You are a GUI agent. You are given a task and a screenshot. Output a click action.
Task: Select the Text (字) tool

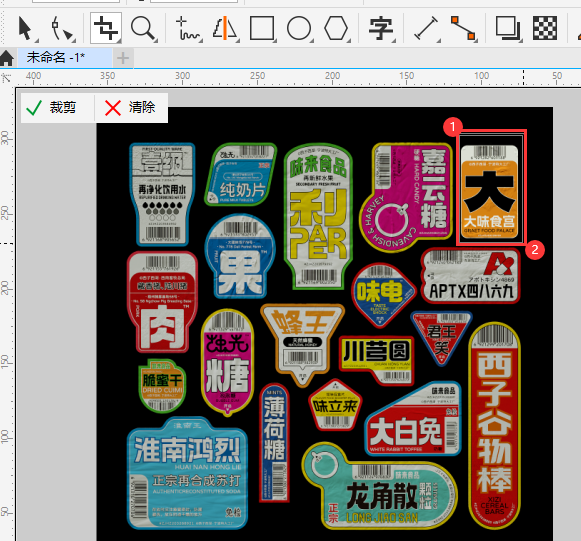coord(381,28)
